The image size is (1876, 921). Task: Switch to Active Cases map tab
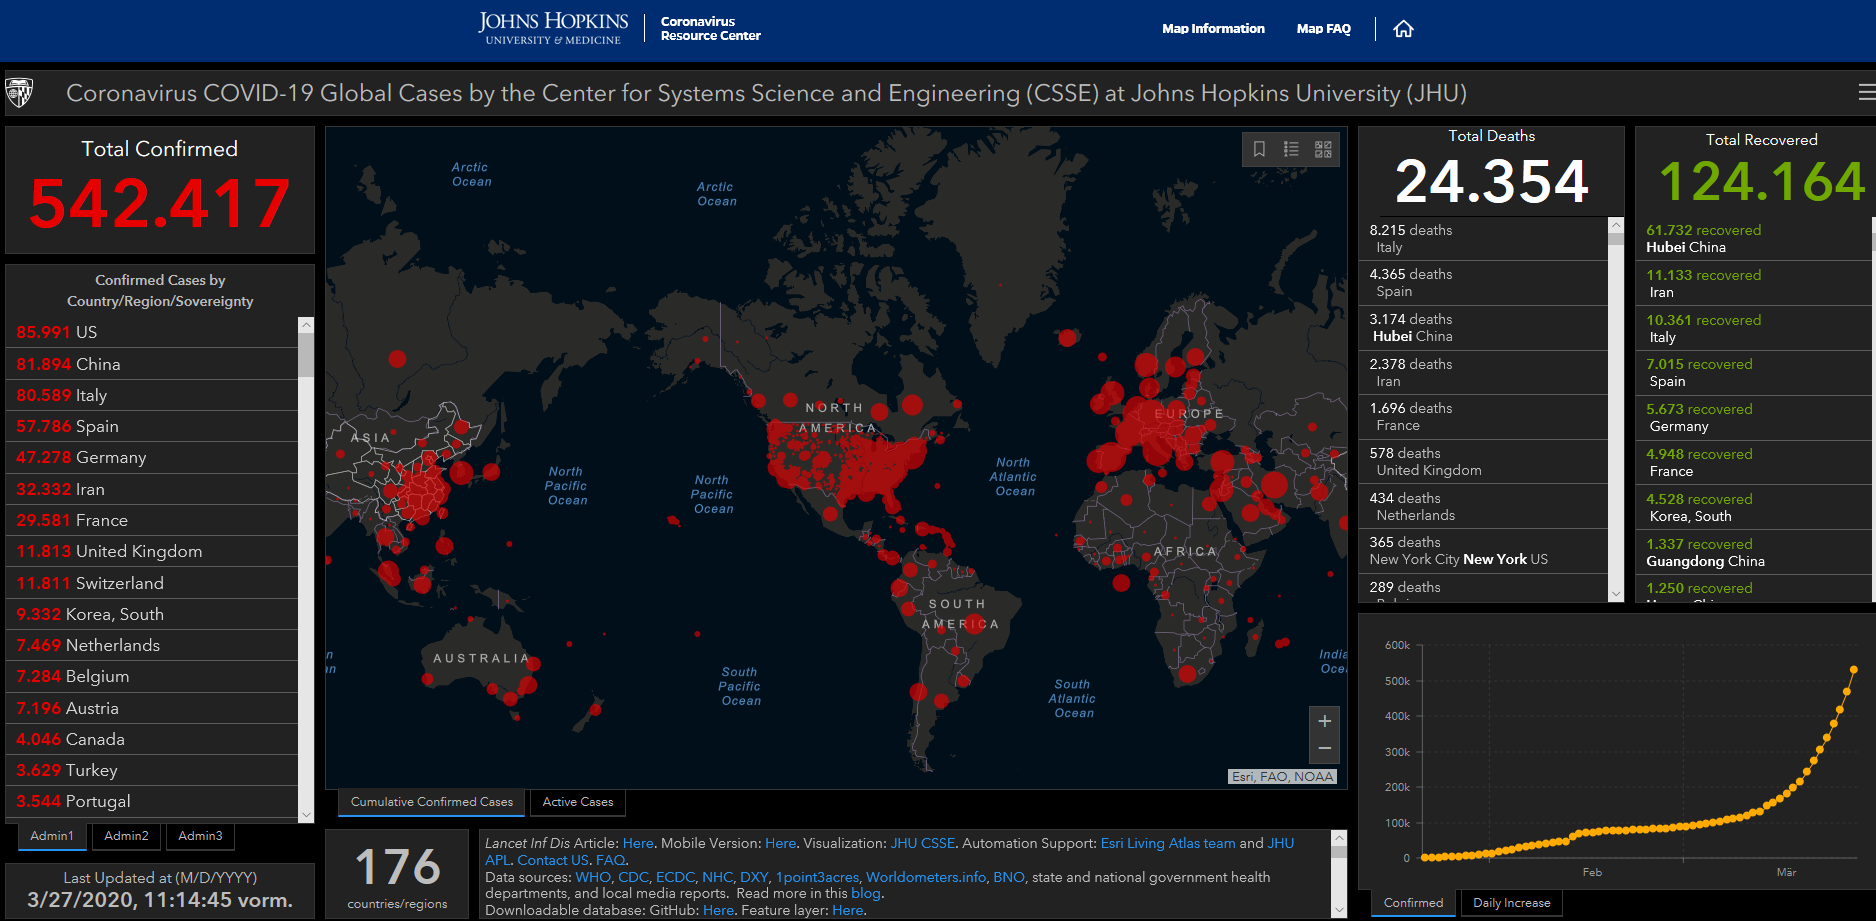[577, 802]
